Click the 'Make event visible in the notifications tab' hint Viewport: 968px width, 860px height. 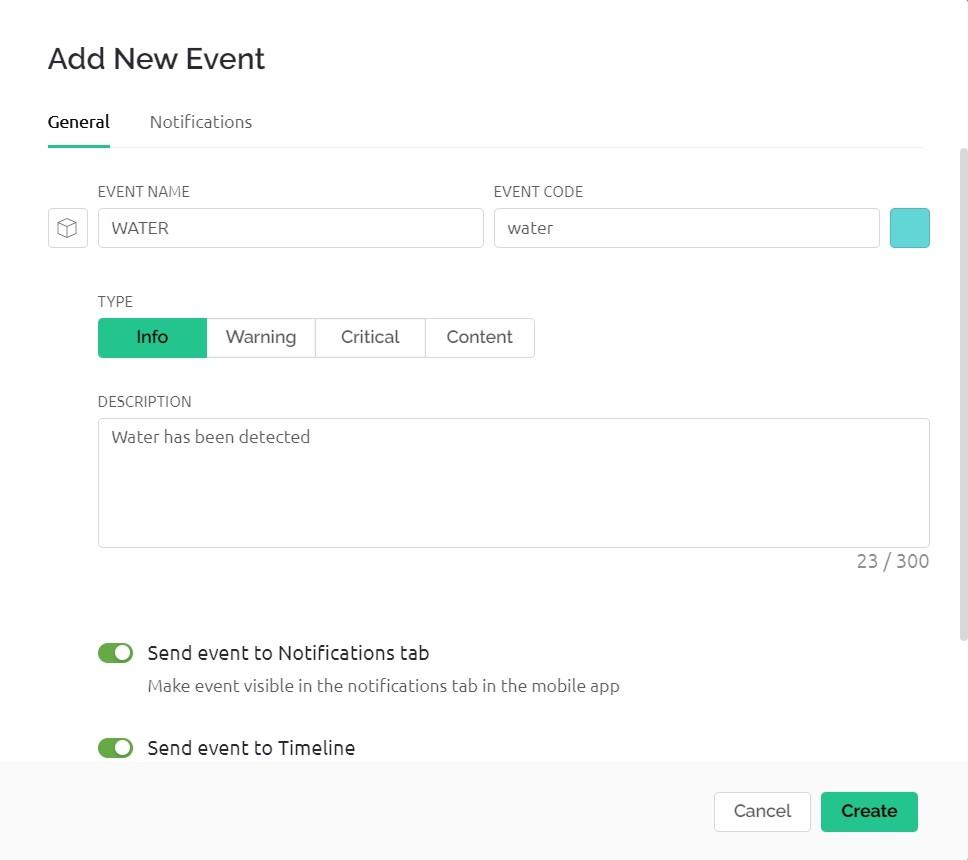(x=383, y=686)
